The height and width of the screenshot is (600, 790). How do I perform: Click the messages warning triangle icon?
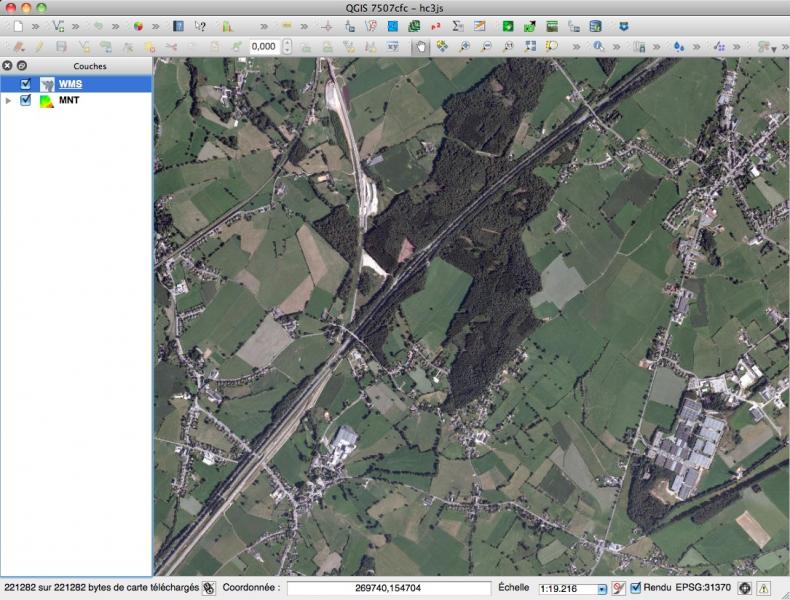coord(764,589)
